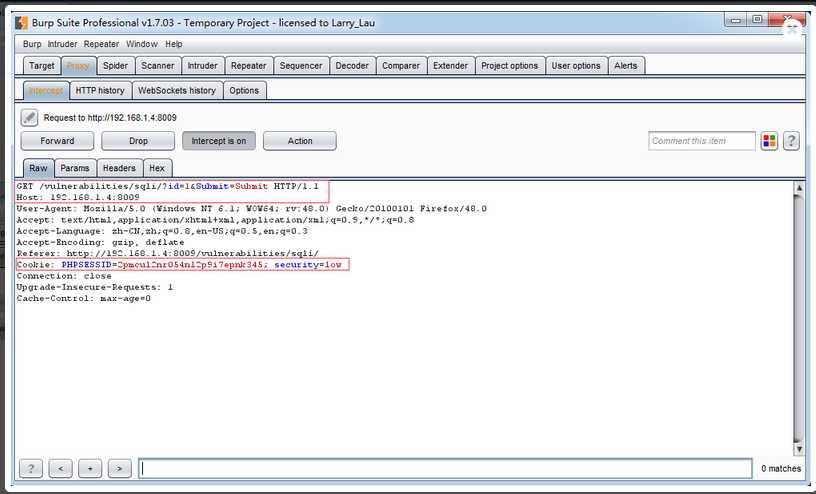
Task: Switch to the User options tab
Action: [x=576, y=66]
